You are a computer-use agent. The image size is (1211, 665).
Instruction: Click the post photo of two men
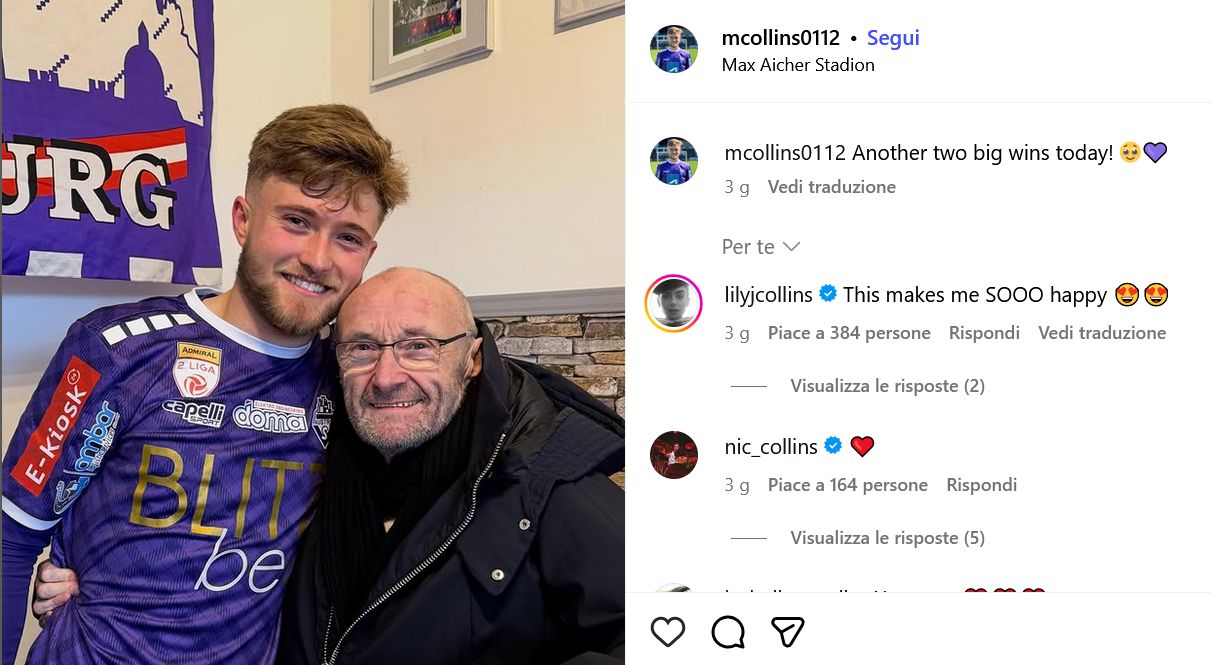(x=312, y=332)
